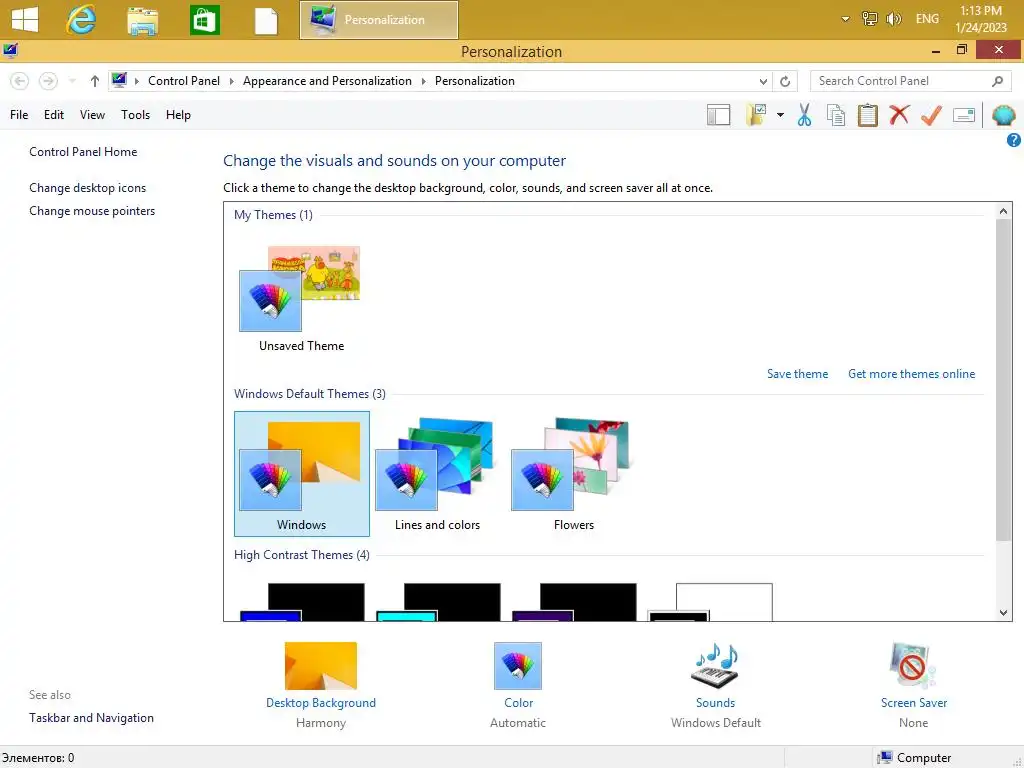Expand chevron after Appearance and Personalization

tap(423, 81)
